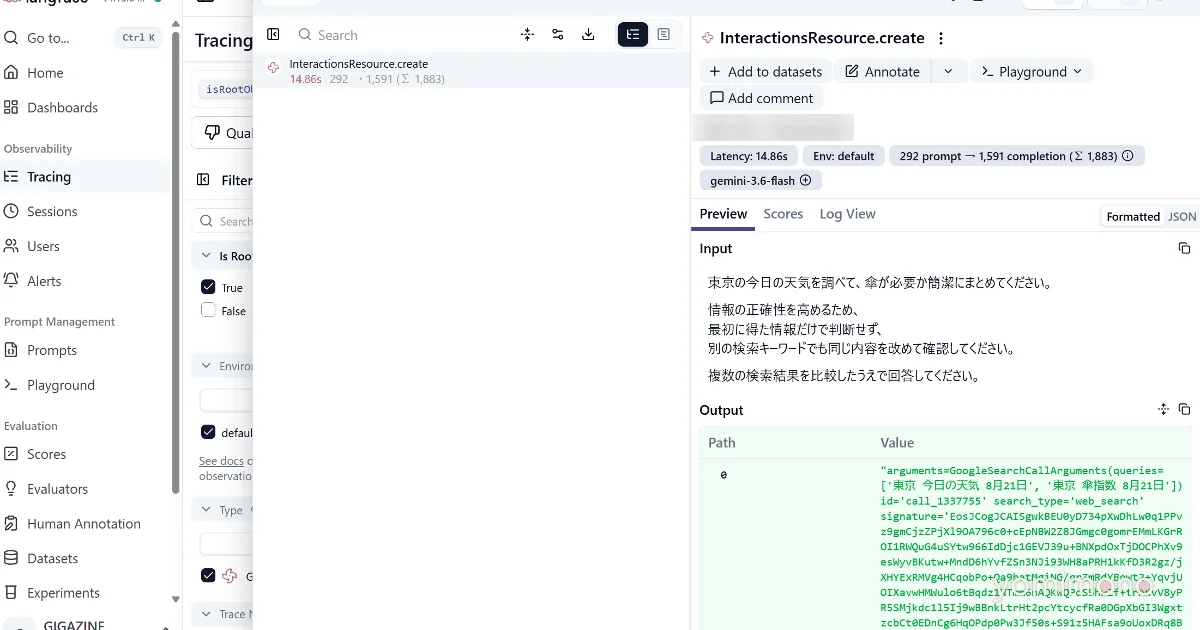Switch to the Scores tab
The width and height of the screenshot is (1200, 630).
coord(783,214)
